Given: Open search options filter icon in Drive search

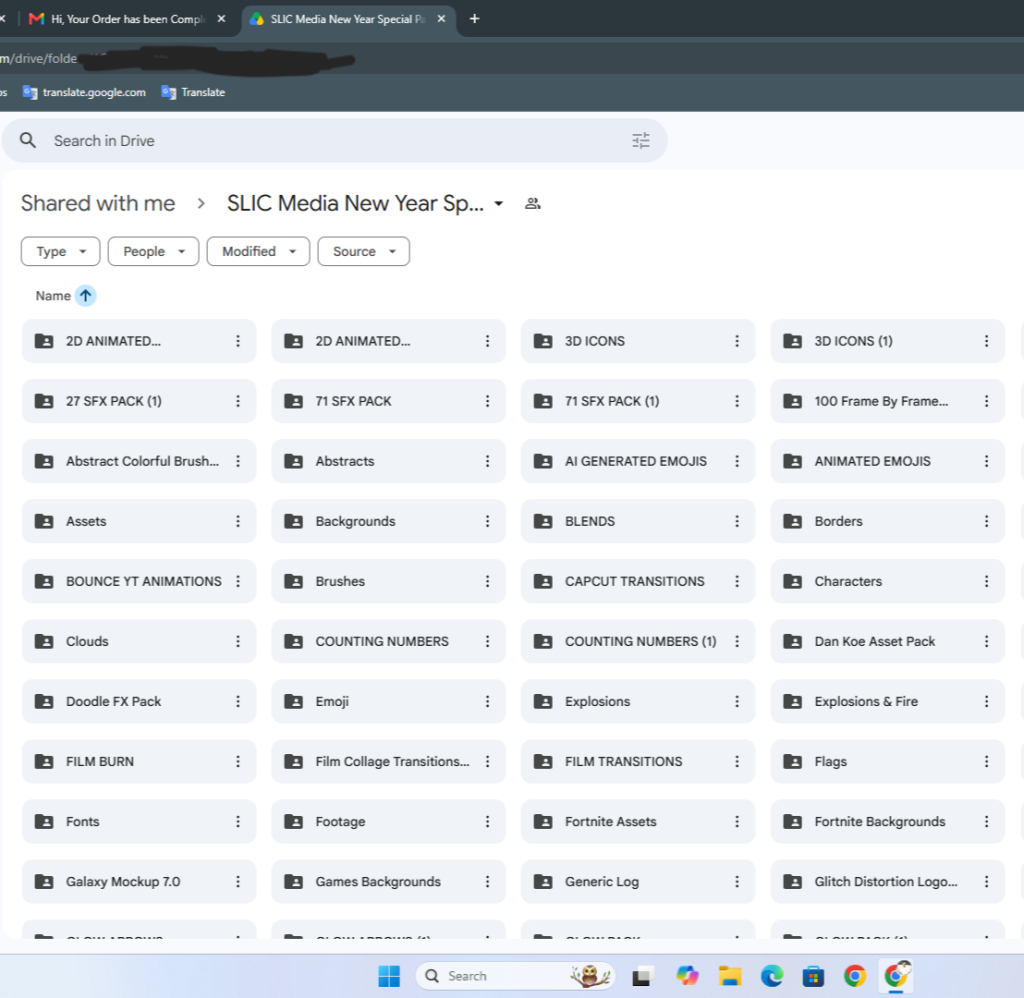Looking at the screenshot, I should [641, 140].
